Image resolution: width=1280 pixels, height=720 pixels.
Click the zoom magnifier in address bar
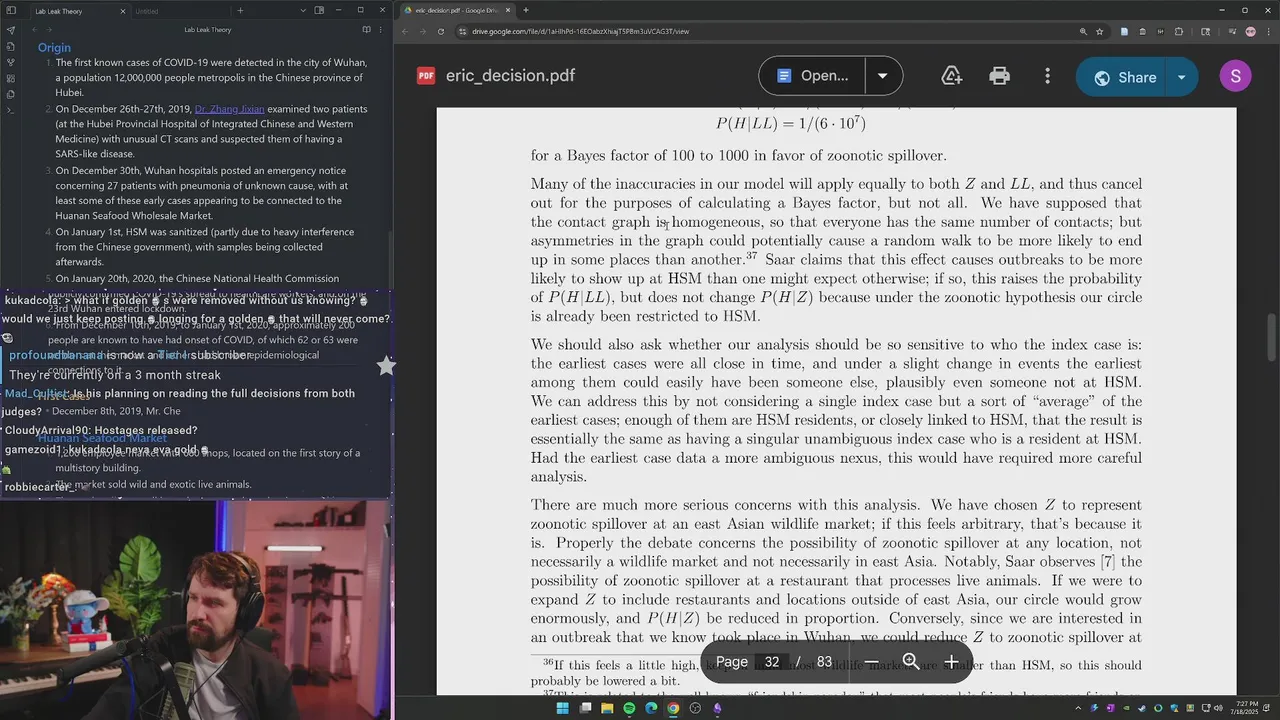click(x=1083, y=31)
